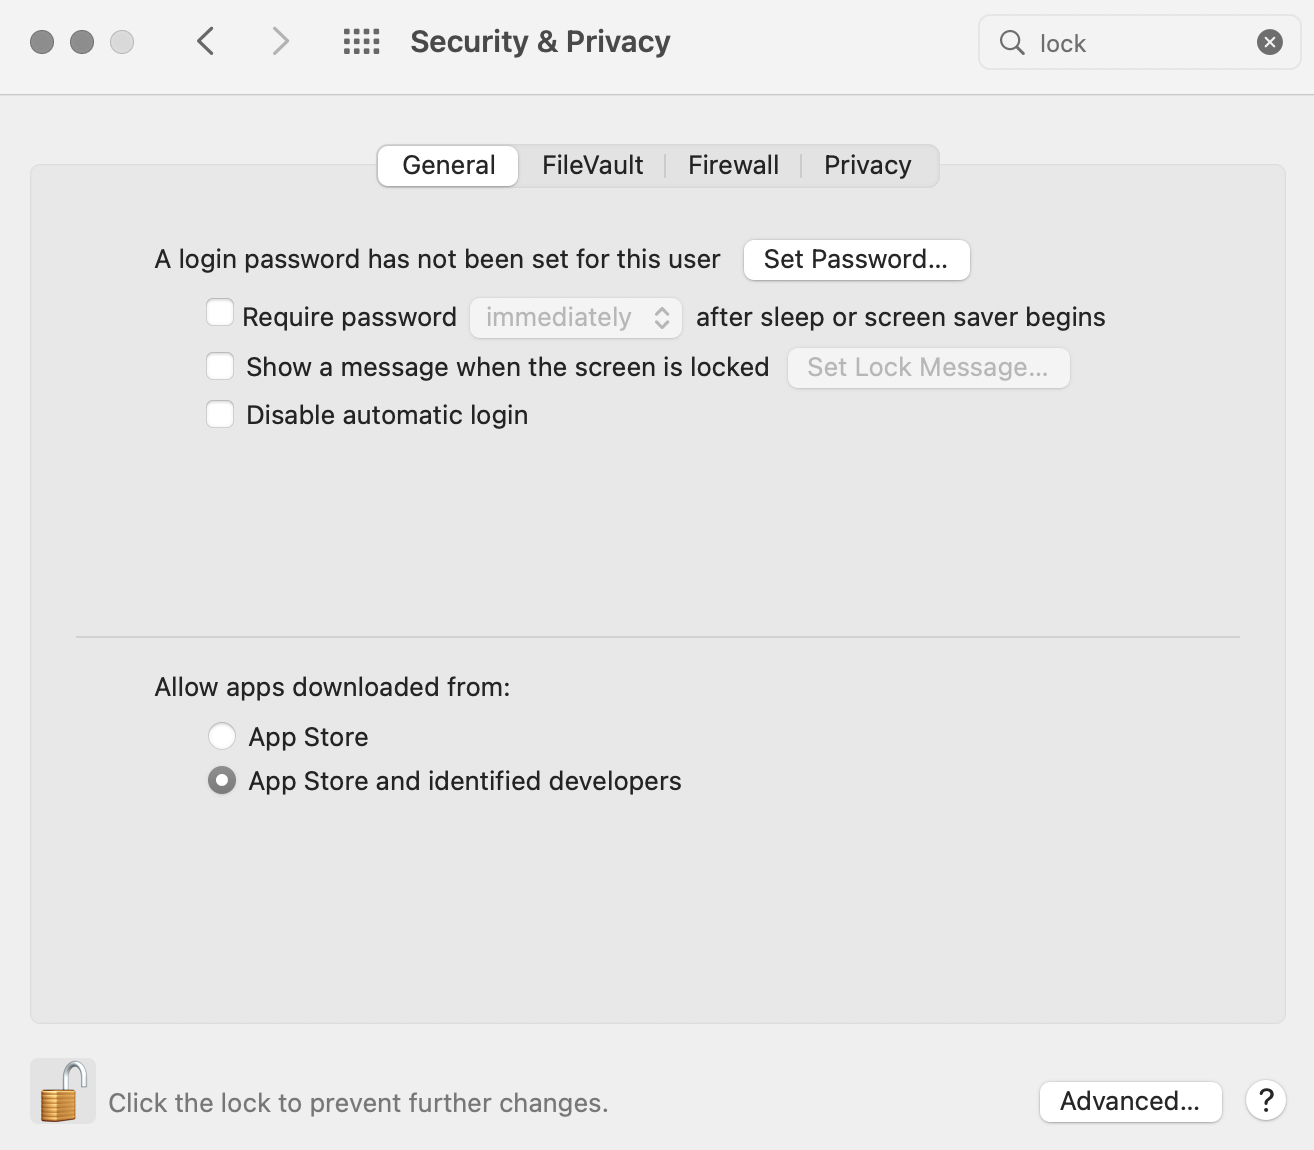This screenshot has height=1150, width=1314.
Task: Click the magnifying glass search icon
Action: tap(1012, 42)
